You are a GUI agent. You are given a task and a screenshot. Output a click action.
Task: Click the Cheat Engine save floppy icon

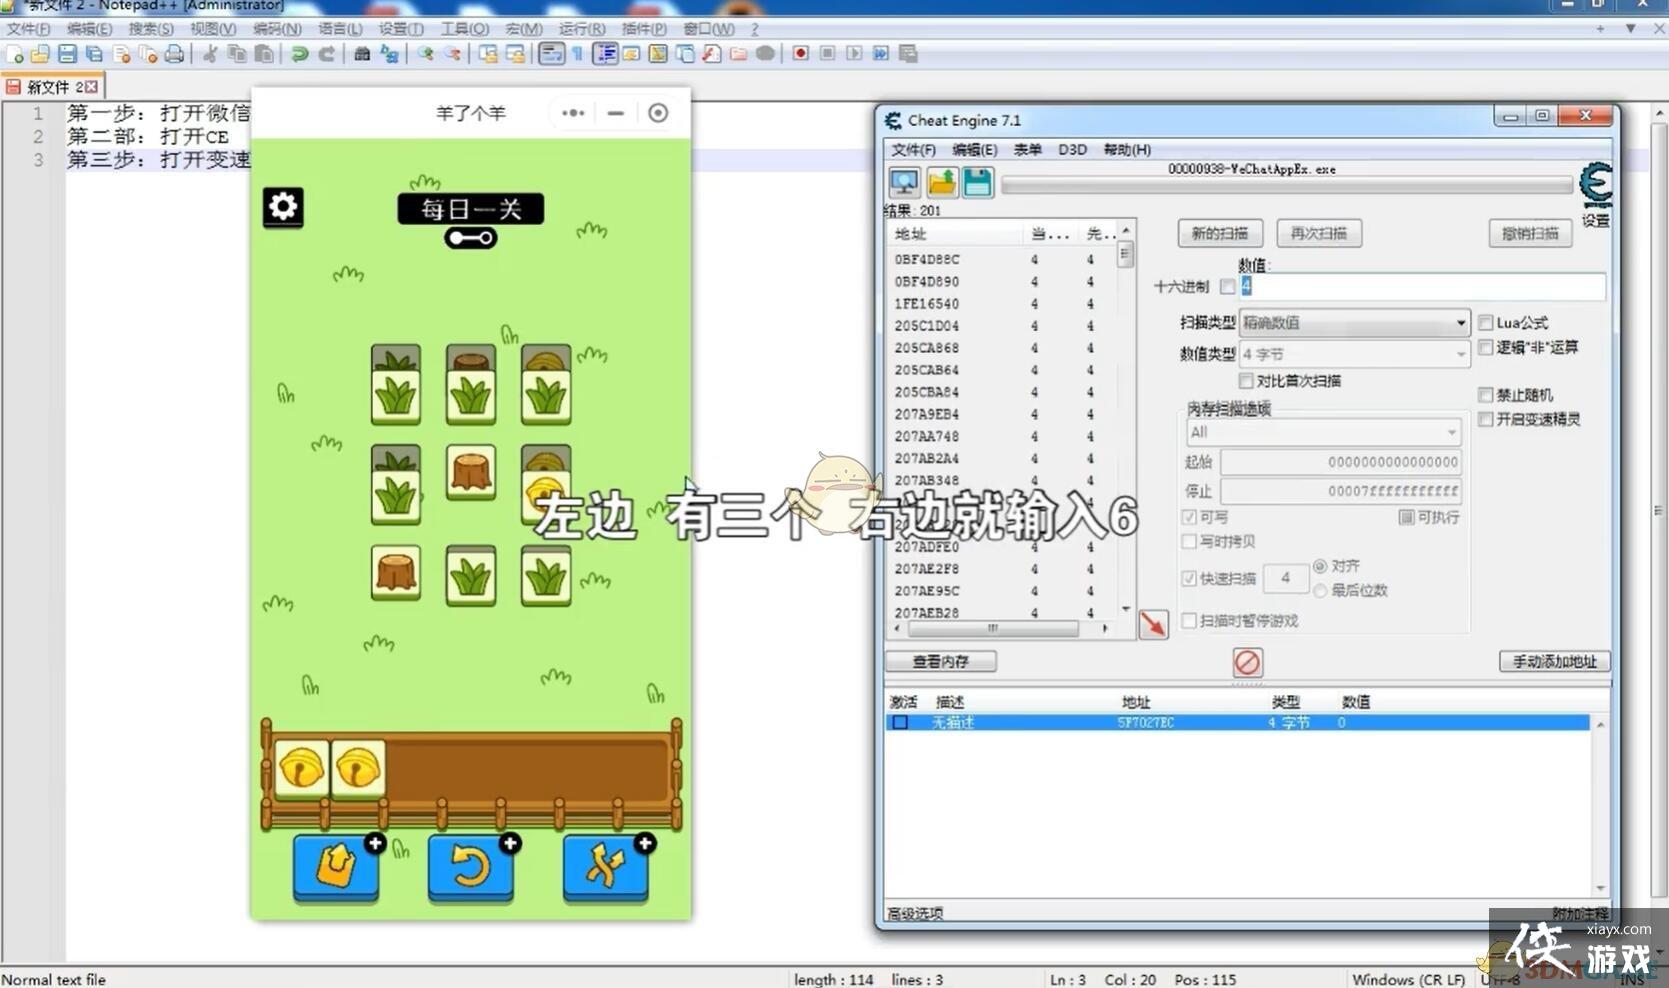(977, 182)
